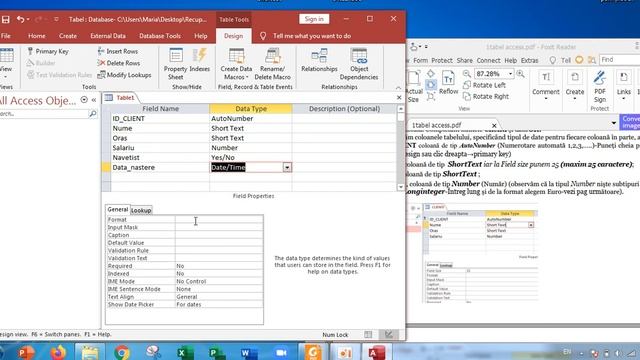Open Excel from the taskbar

tap(185, 352)
